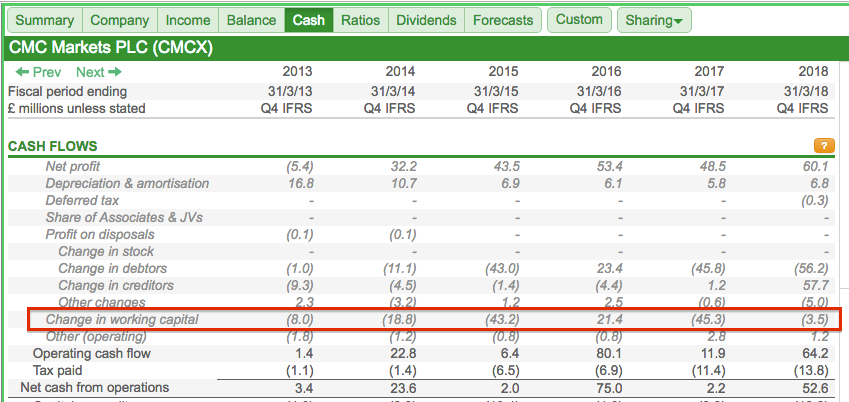Click Depreciation 2013 value 16.8
This screenshot has height=402, width=849.
pos(301,184)
